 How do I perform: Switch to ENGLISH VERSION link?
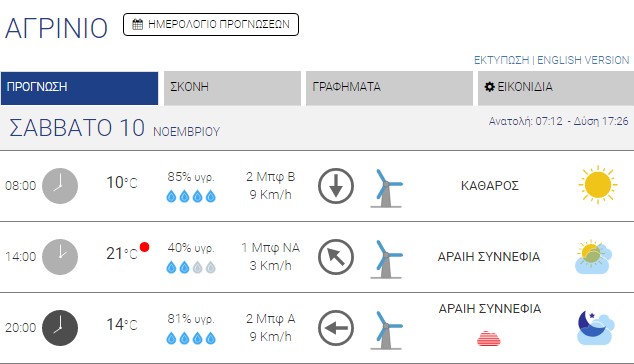[583, 60]
